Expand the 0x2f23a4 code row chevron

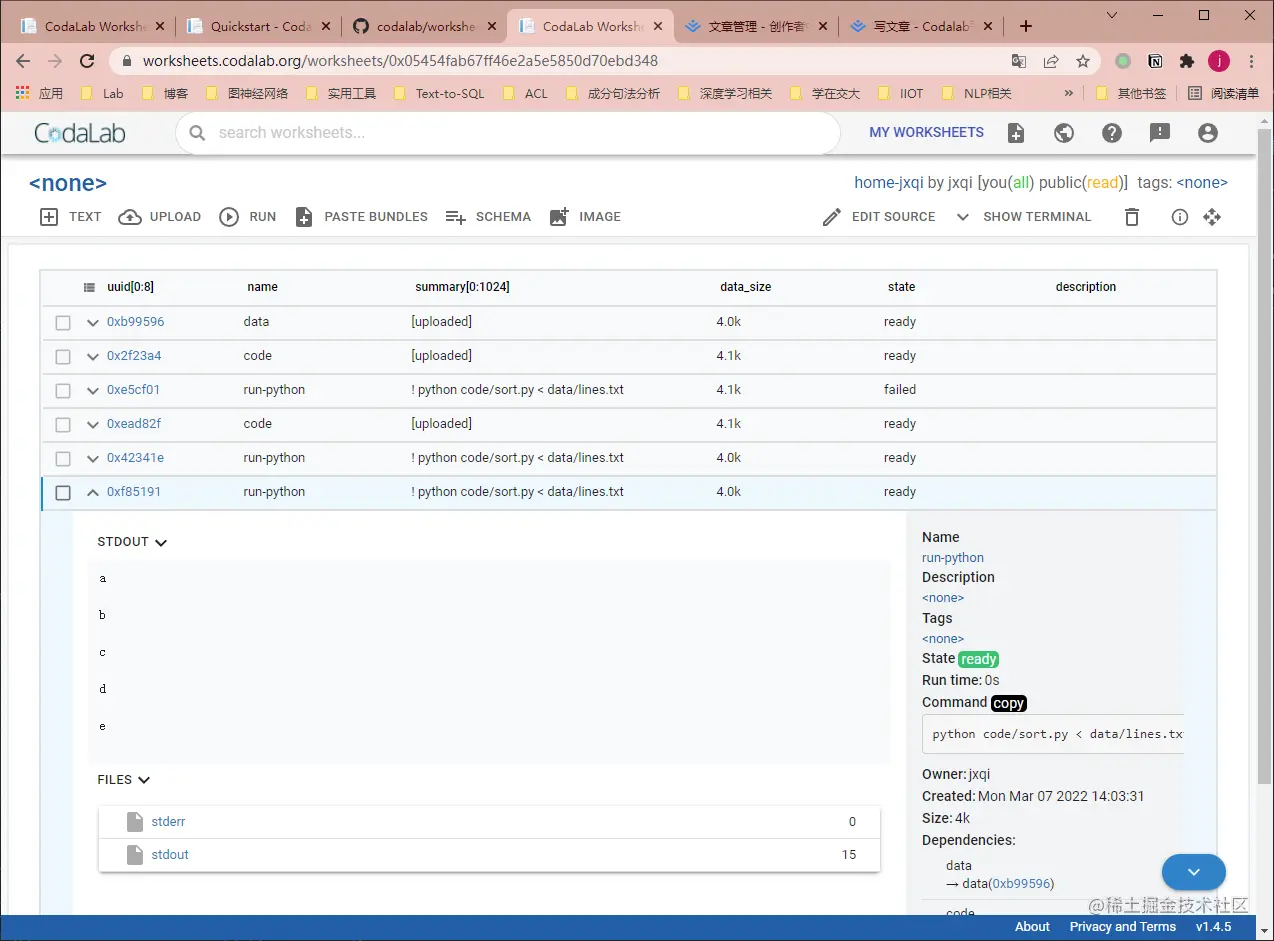coord(93,357)
